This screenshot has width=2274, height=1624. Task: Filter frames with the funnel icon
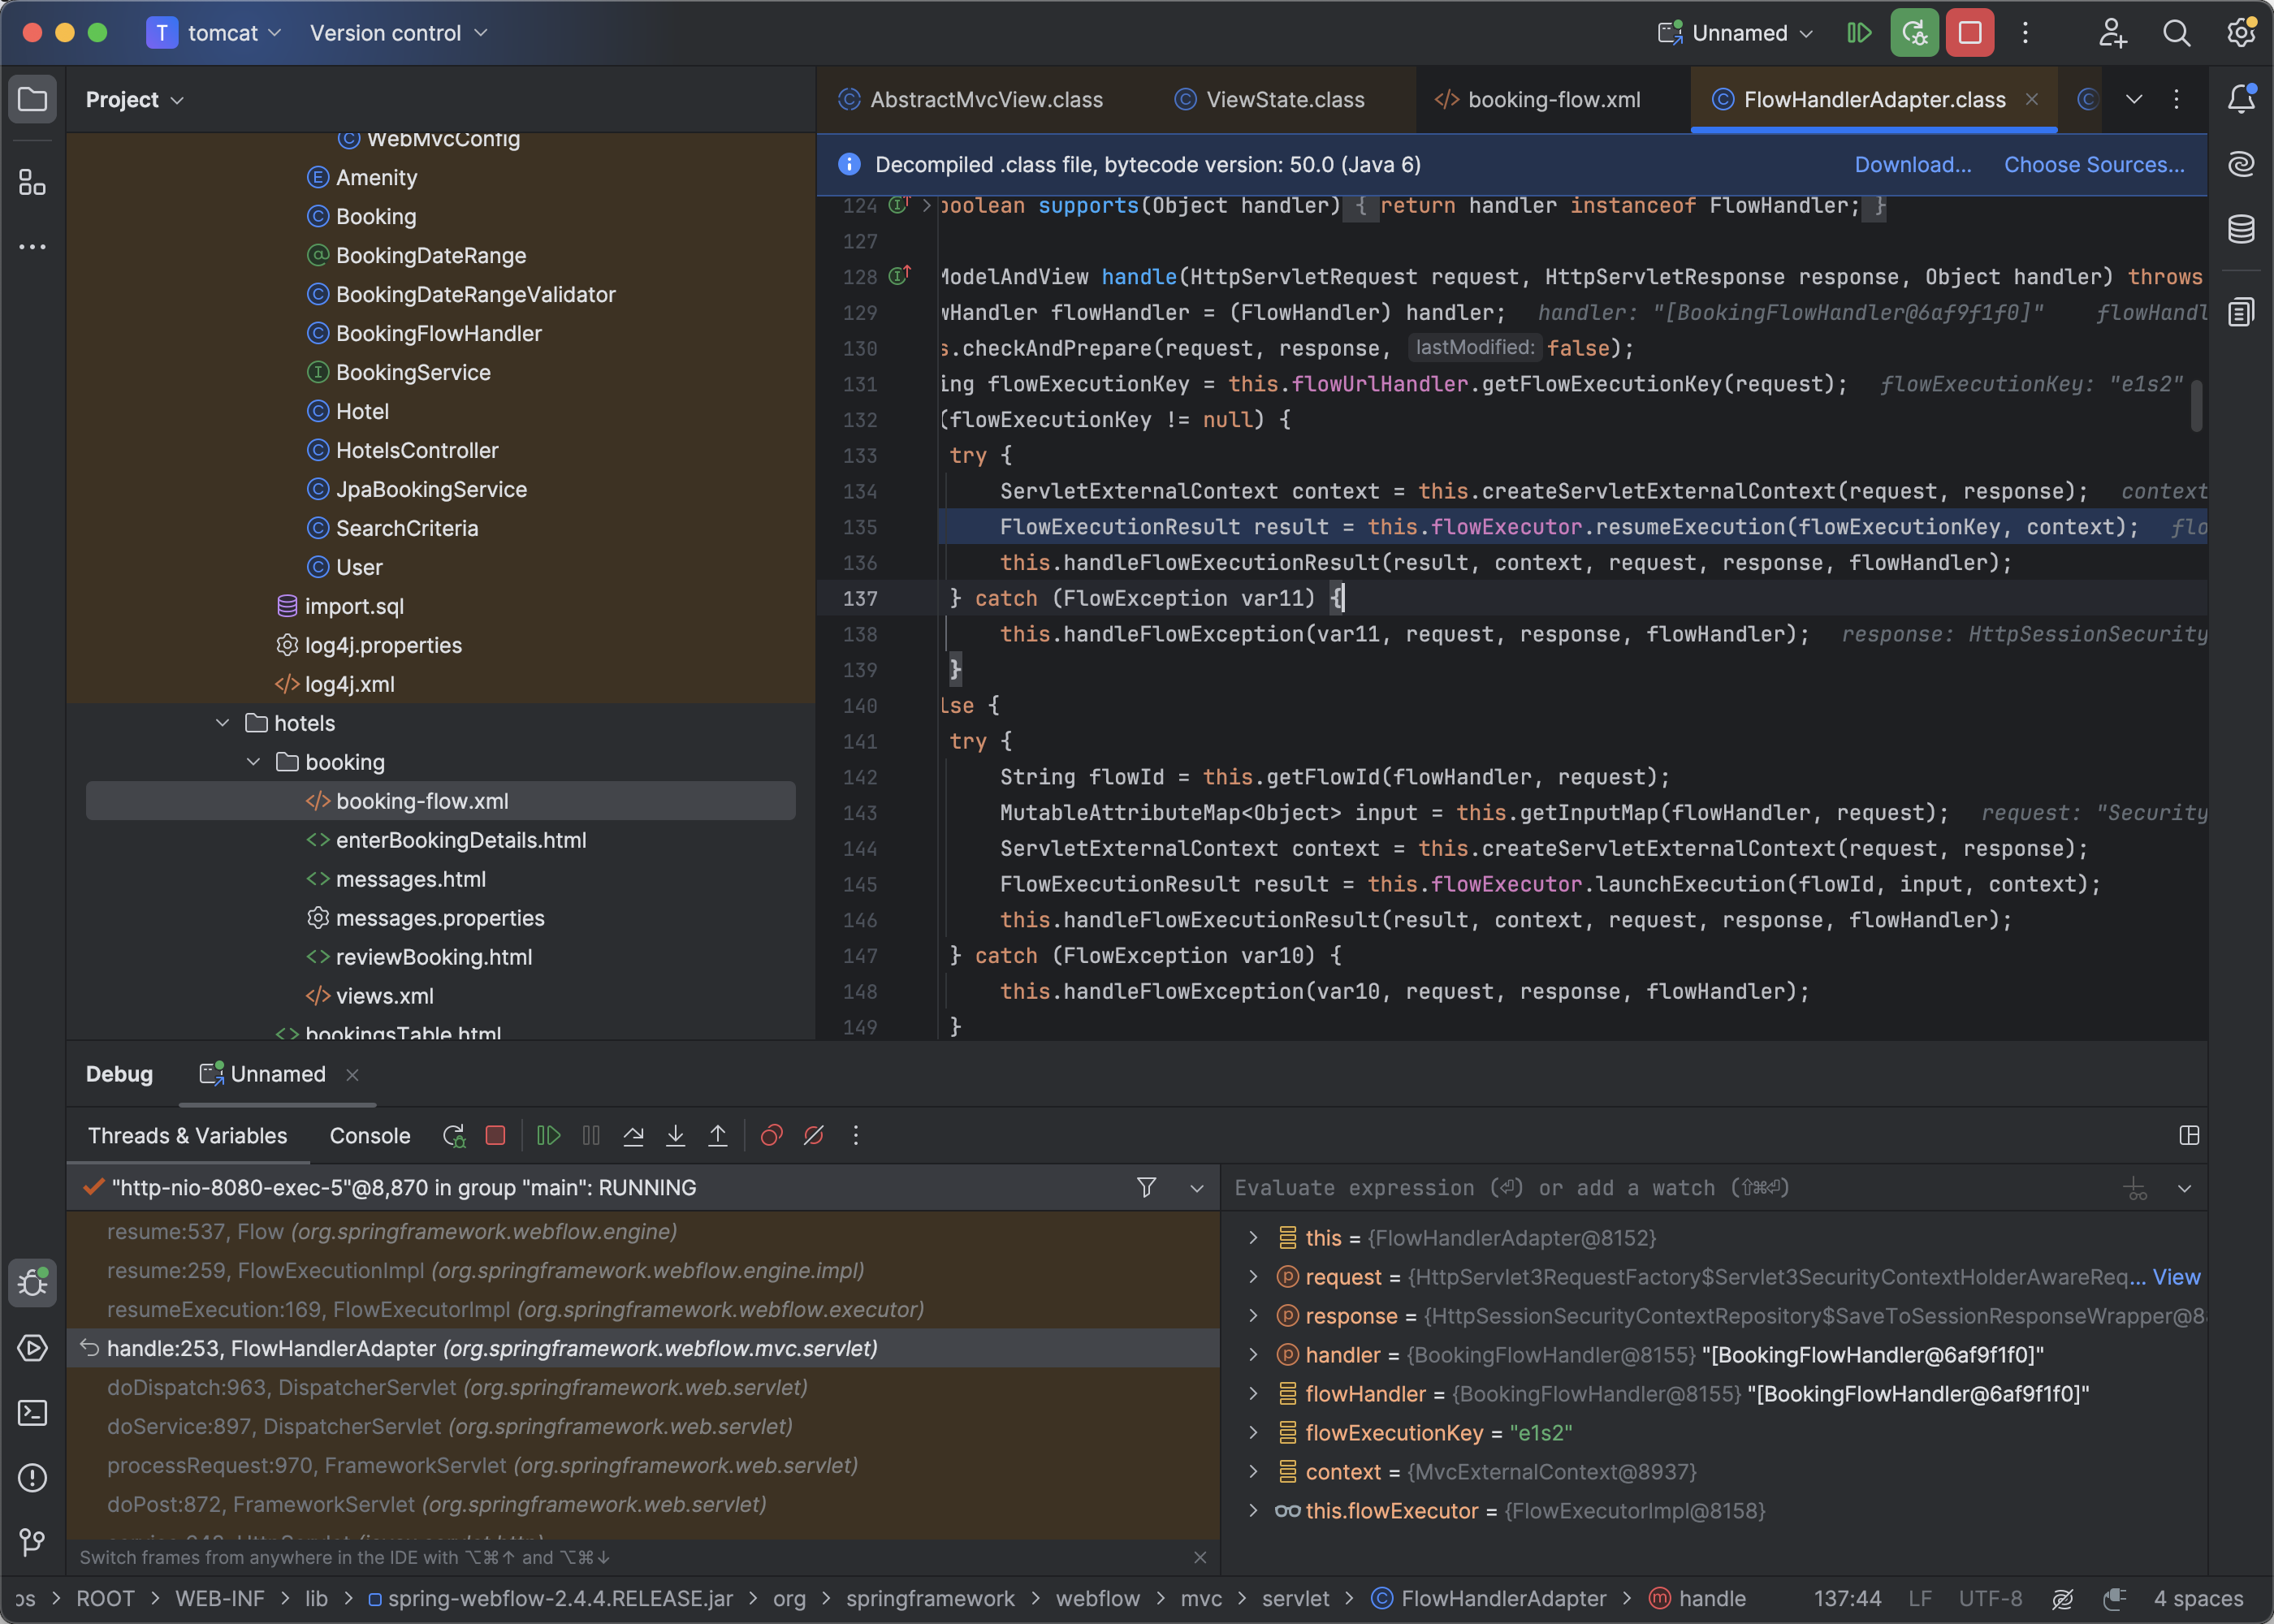(x=1147, y=1188)
